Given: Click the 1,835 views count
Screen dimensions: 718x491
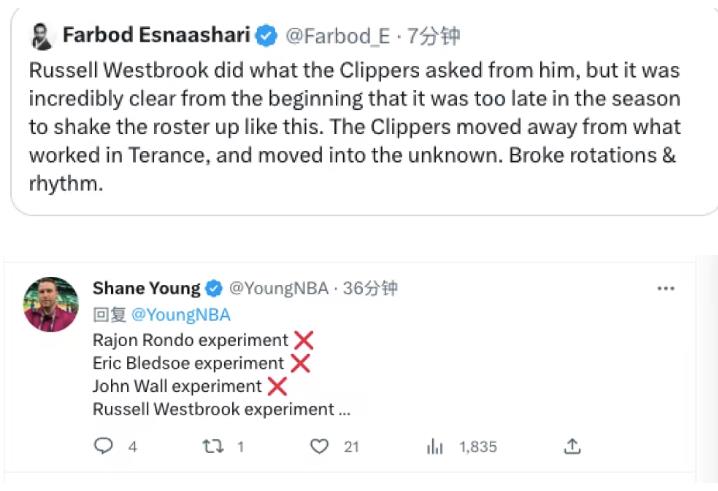Looking at the screenshot, I should tap(478, 447).
